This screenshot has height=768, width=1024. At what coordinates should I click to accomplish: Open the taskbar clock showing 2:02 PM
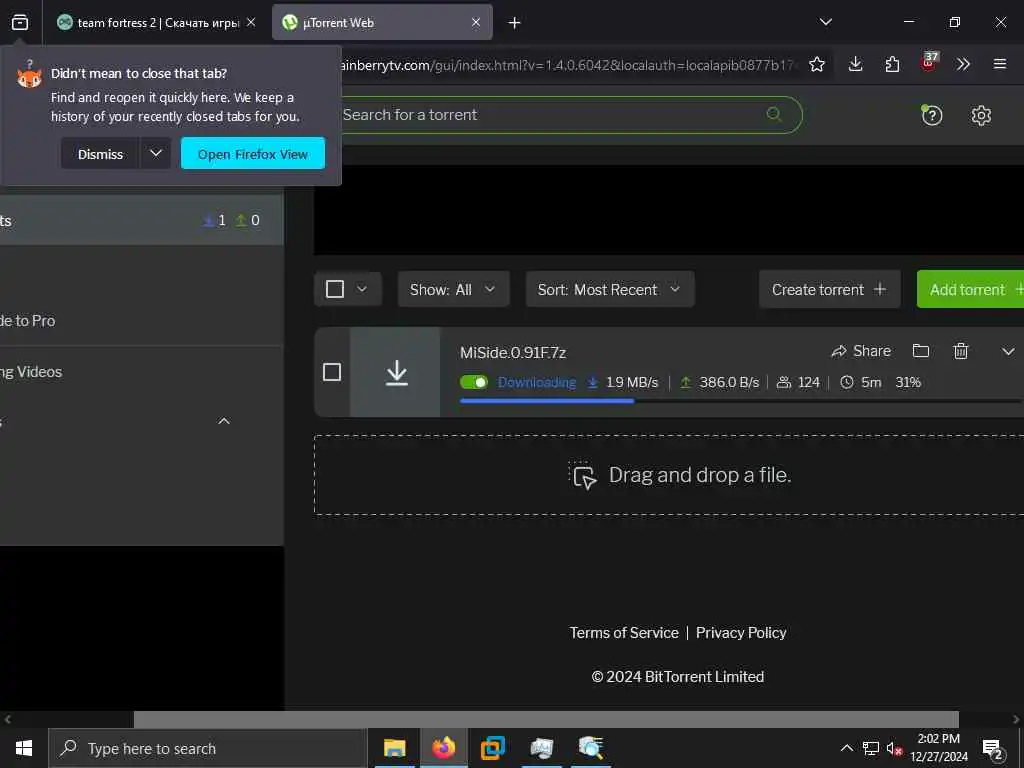pyautogui.click(x=939, y=748)
